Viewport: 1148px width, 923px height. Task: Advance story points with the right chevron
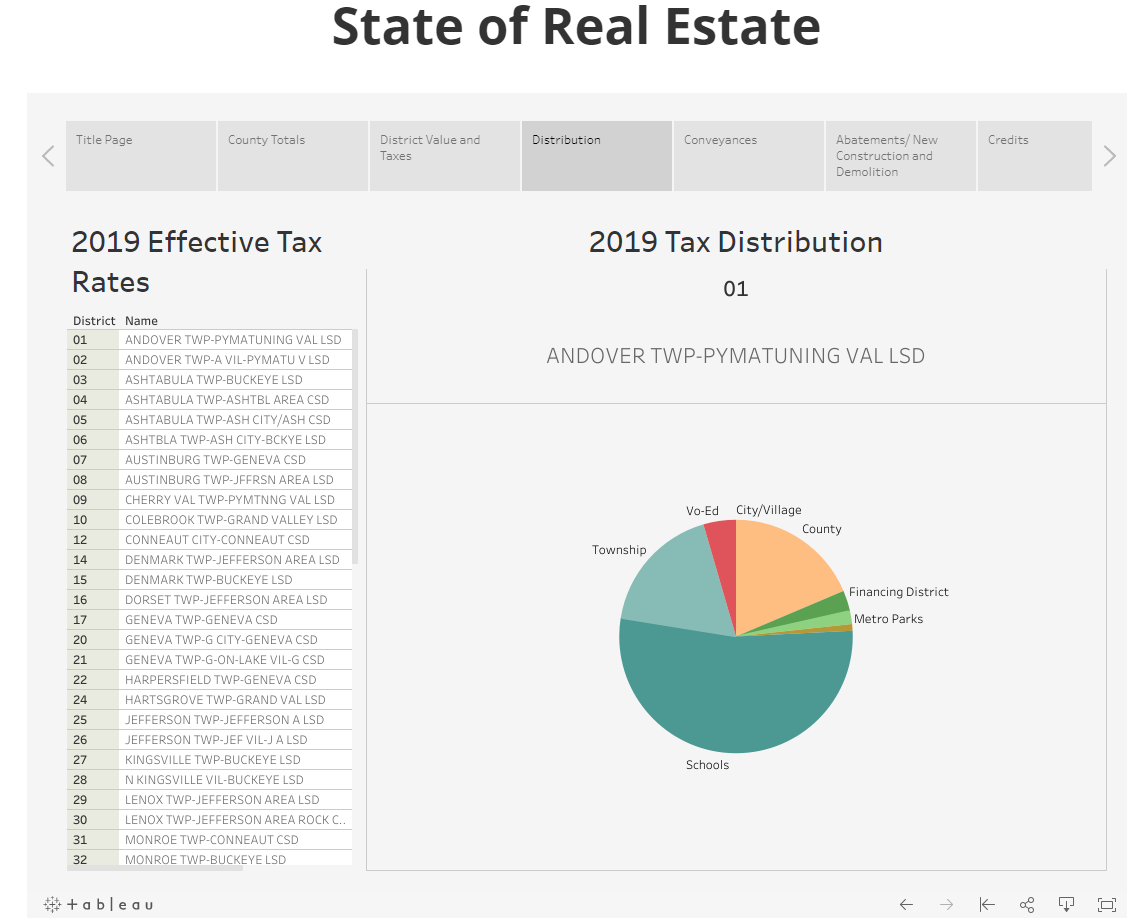[1108, 156]
